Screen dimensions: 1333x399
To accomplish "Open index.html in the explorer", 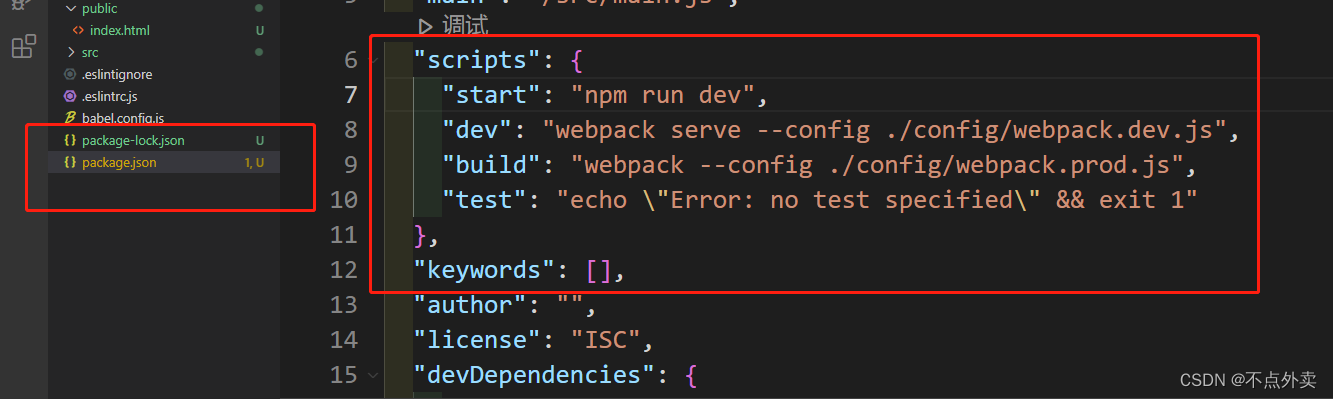I will pos(120,30).
